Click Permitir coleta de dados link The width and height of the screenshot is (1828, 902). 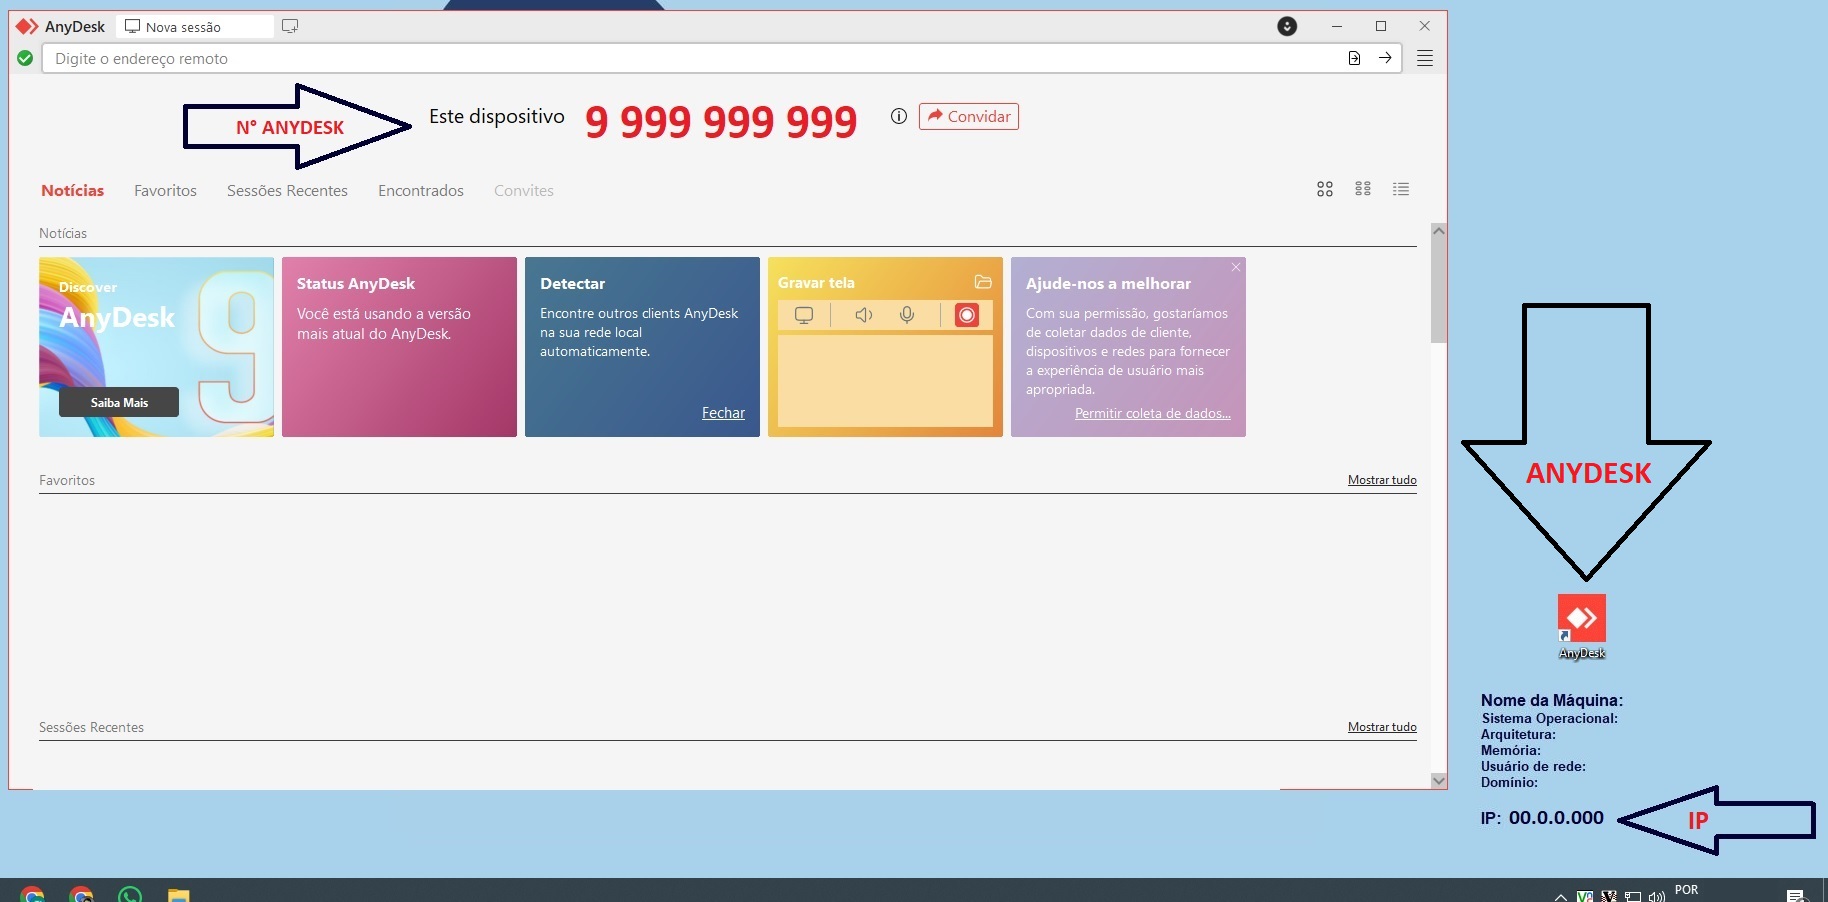point(1152,413)
